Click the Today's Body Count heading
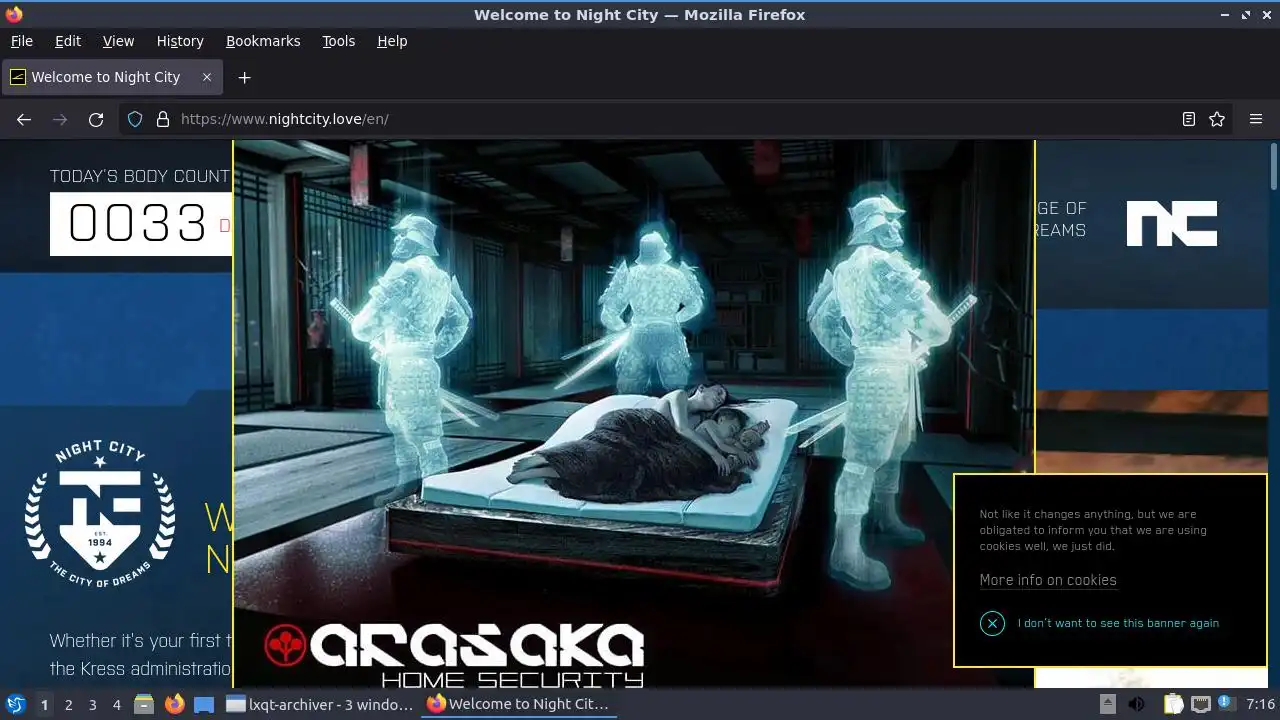The height and width of the screenshot is (720, 1280). [140, 176]
